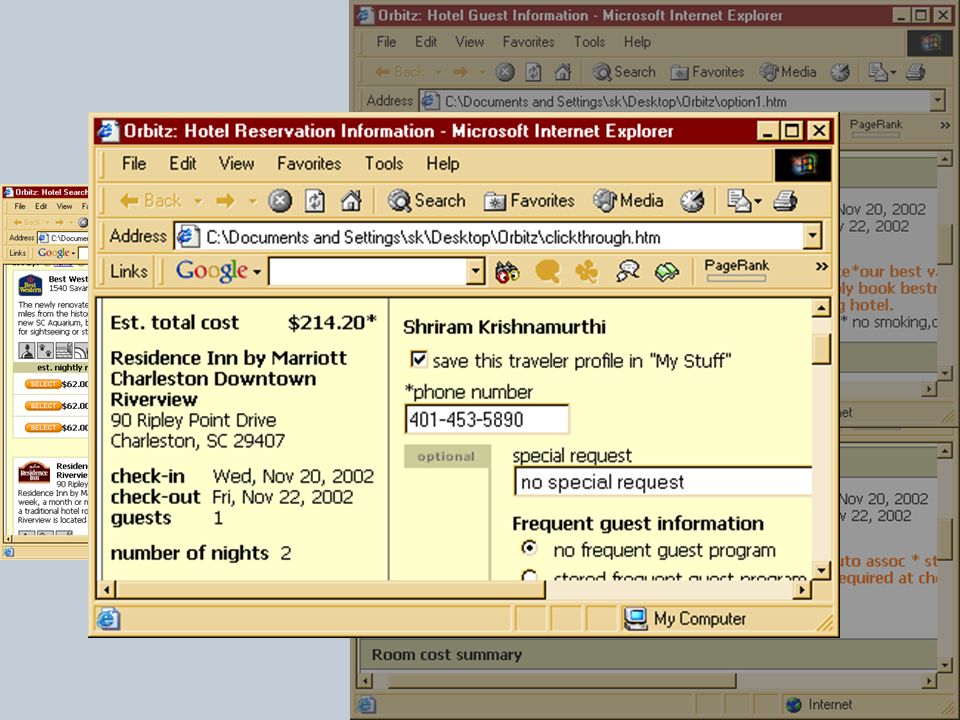
Task: Expand toolbar overflow chevron in Hotel Guest window
Action: coord(945,125)
